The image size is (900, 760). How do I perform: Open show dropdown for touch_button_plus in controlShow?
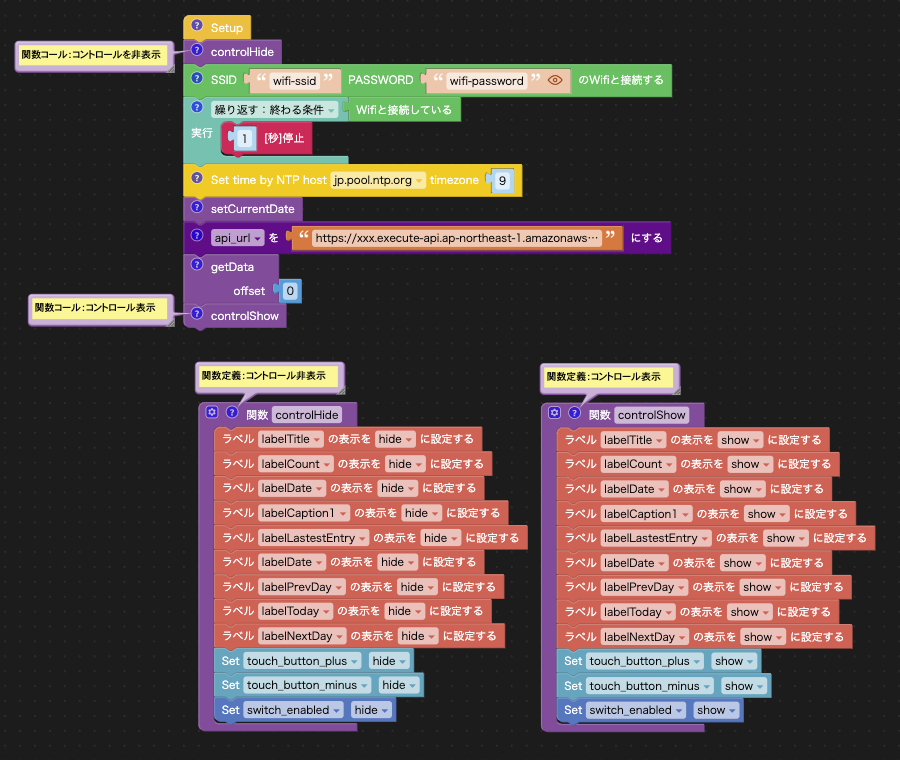tap(734, 661)
